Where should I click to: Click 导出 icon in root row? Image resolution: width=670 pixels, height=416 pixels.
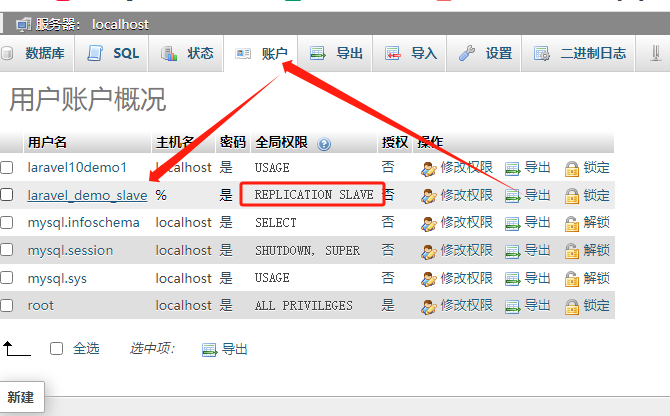coord(512,307)
